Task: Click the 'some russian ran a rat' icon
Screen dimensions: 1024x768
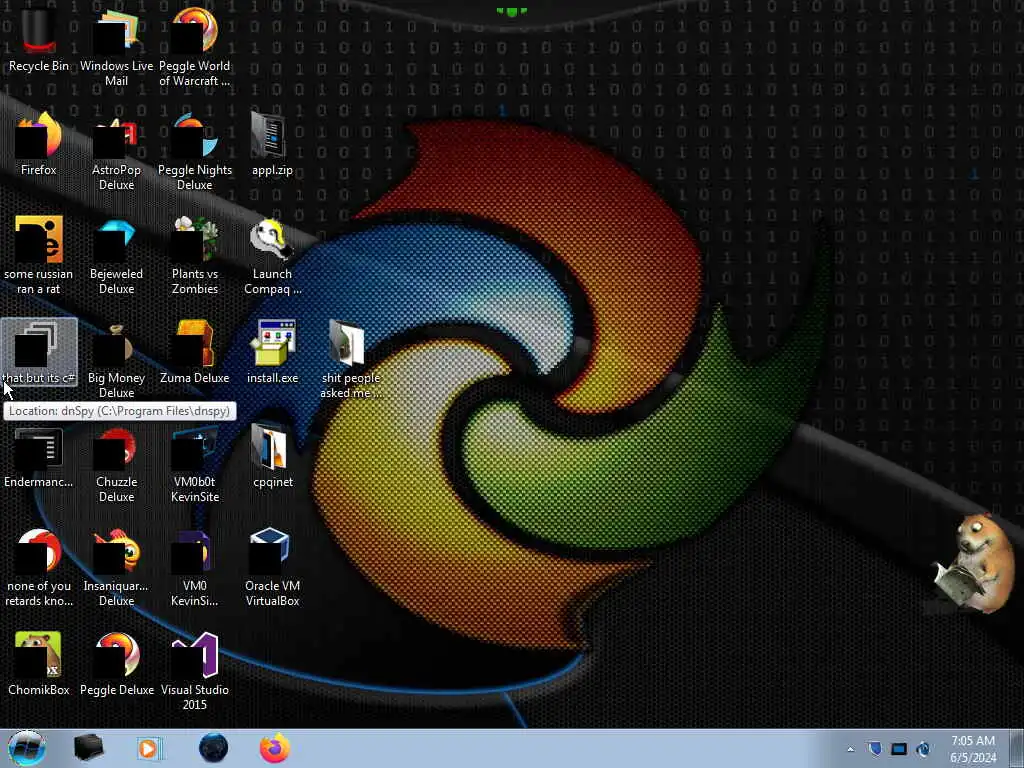Action: click(x=39, y=255)
